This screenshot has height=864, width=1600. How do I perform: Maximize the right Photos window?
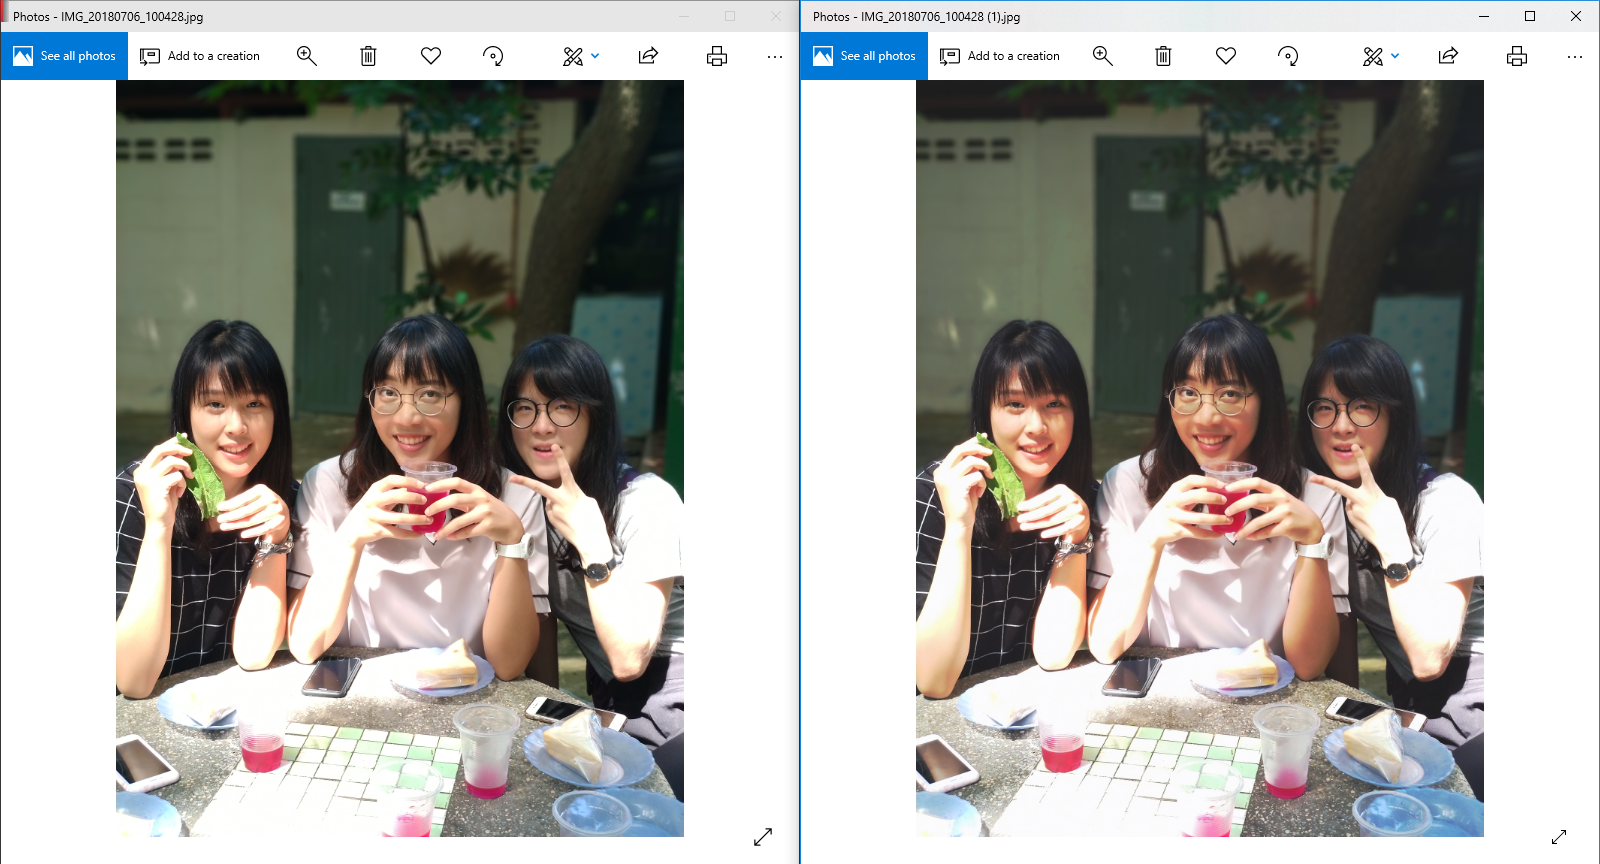(1530, 16)
